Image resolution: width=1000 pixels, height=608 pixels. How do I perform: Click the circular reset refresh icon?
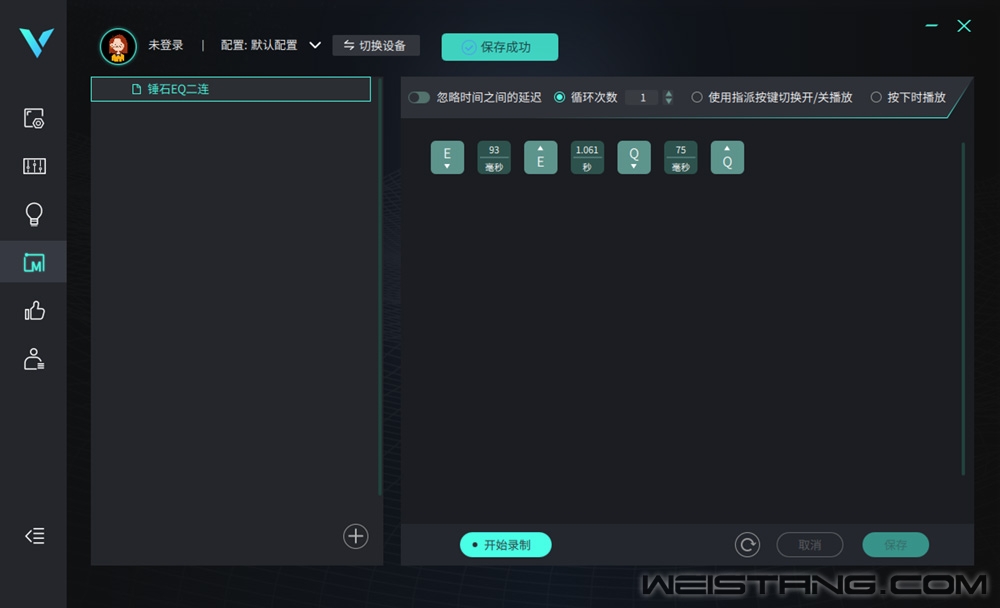point(747,545)
